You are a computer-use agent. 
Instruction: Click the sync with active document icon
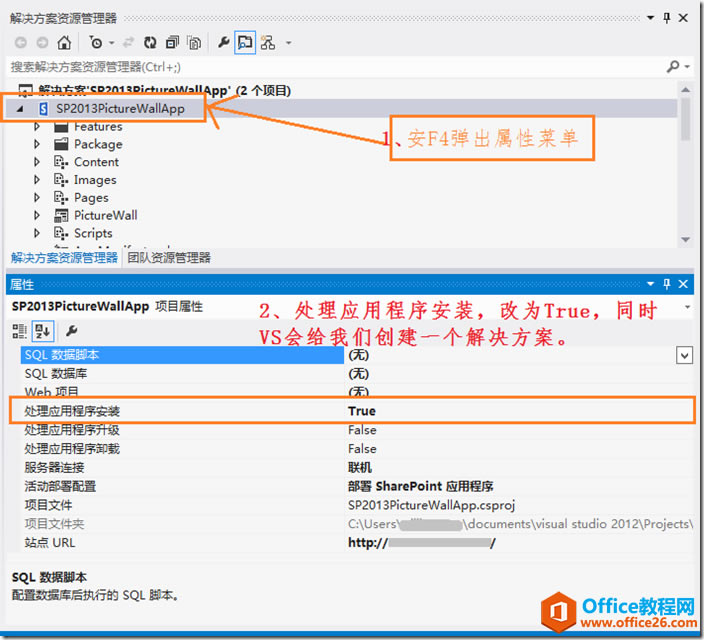[129, 43]
